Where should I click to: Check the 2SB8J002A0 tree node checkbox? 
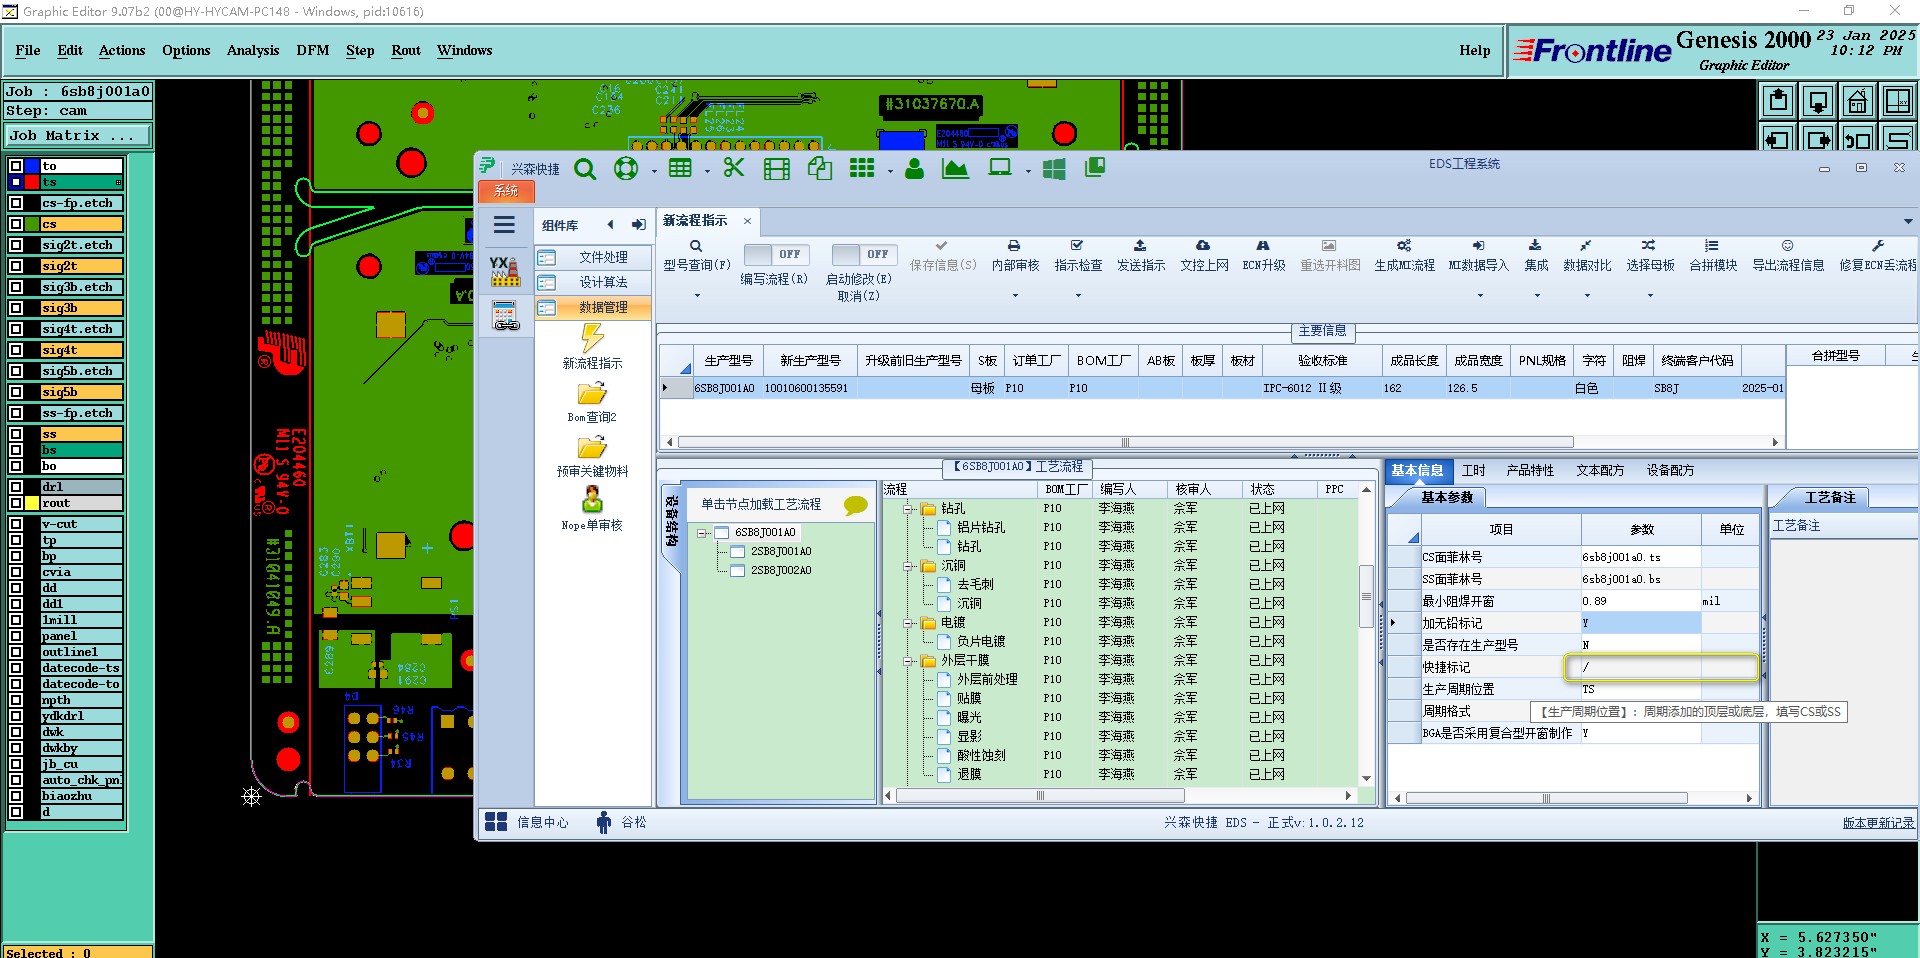(738, 570)
